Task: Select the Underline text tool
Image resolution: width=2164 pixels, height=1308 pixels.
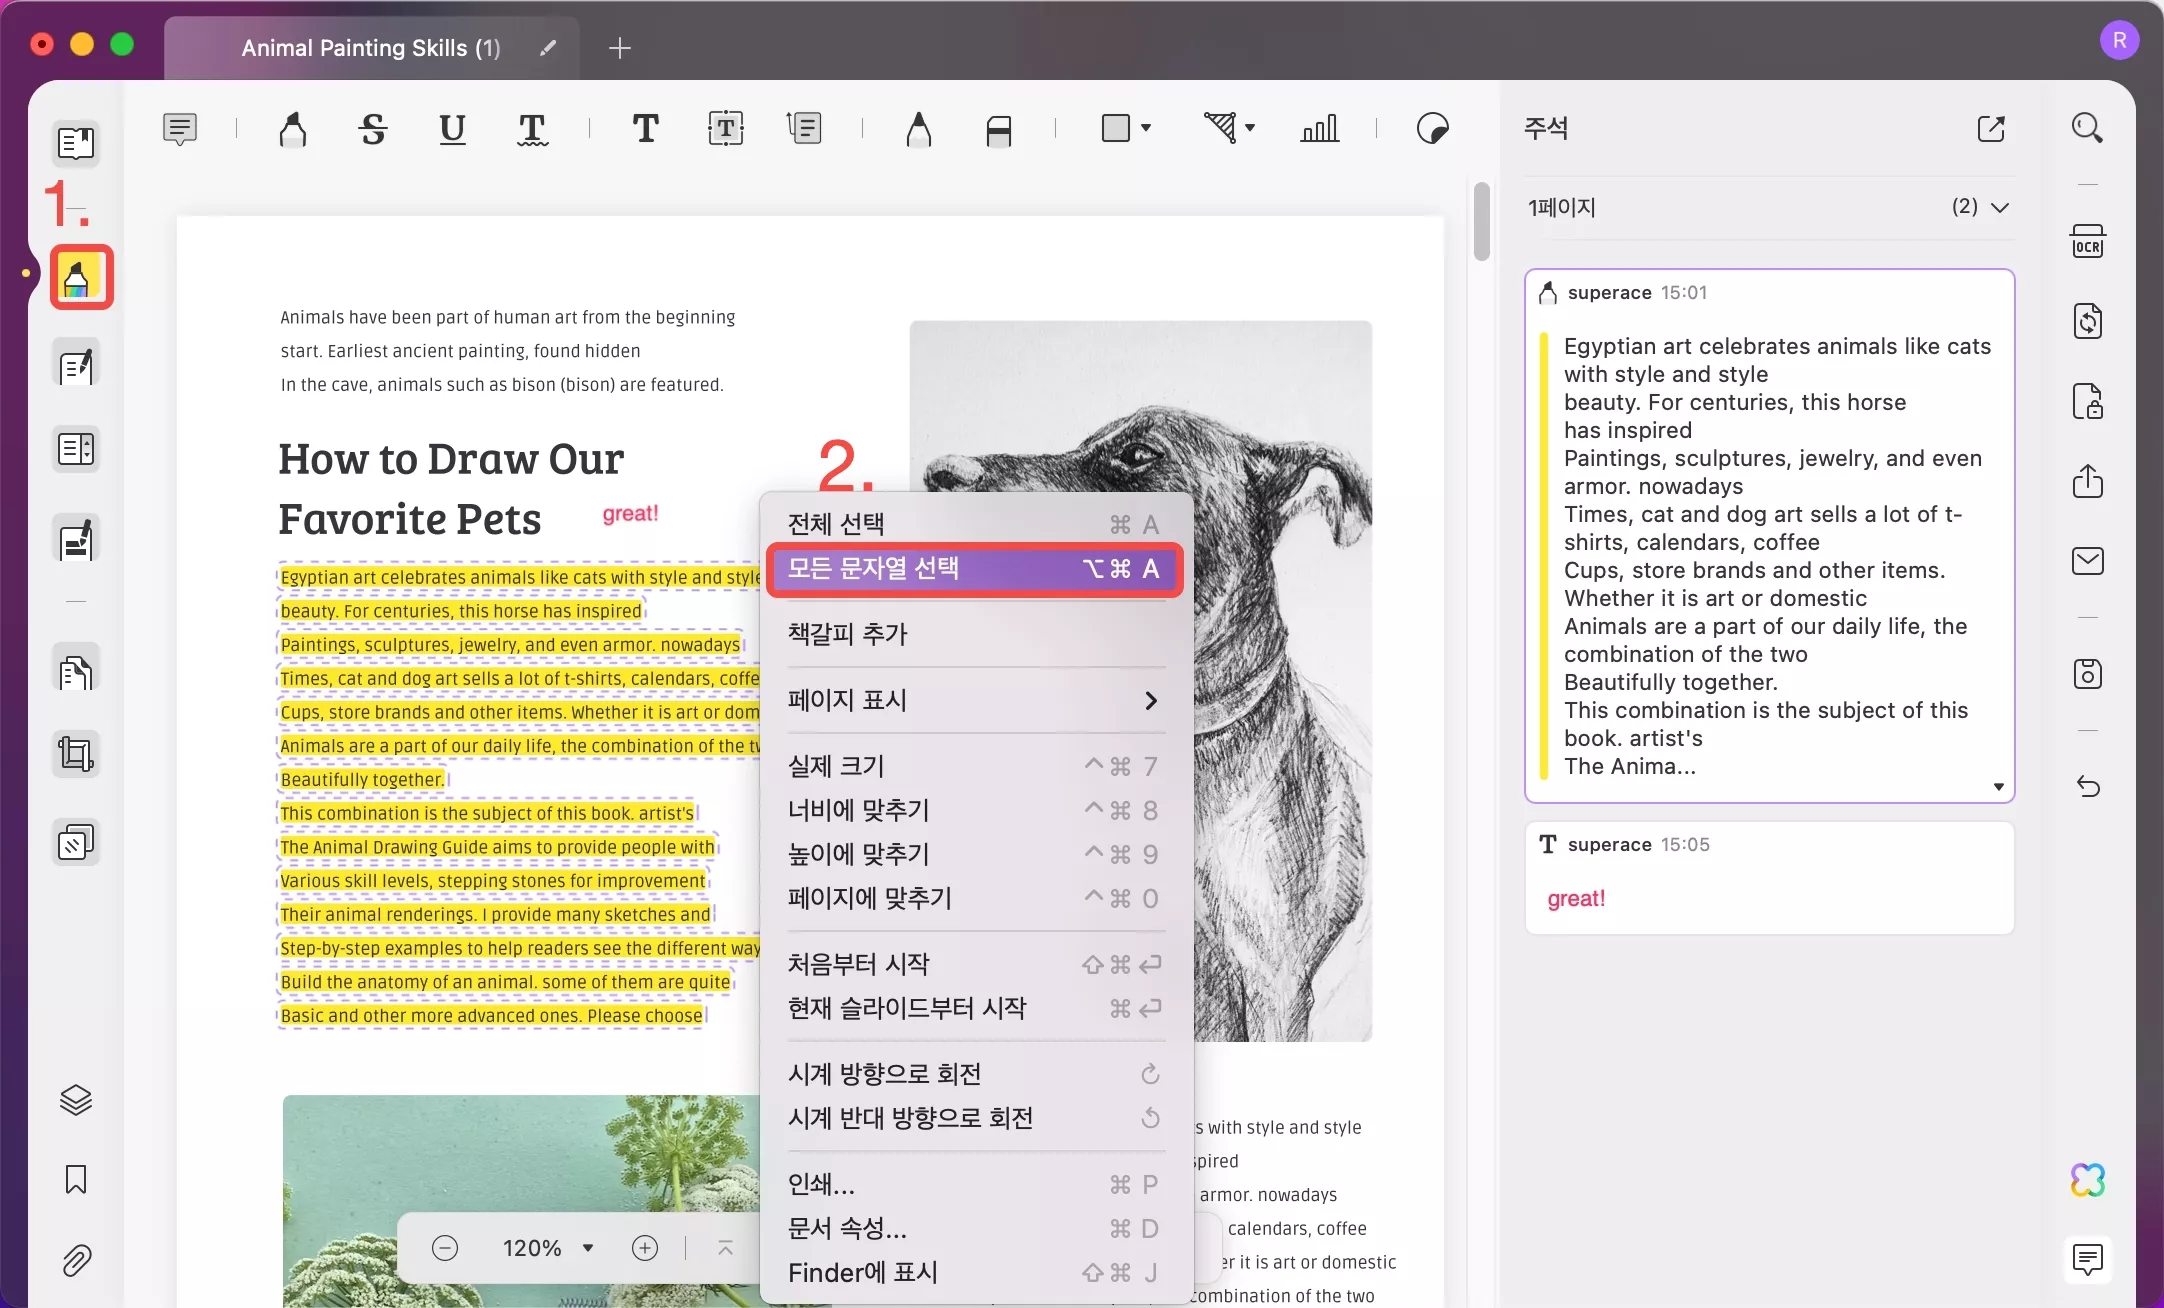Action: click(452, 129)
